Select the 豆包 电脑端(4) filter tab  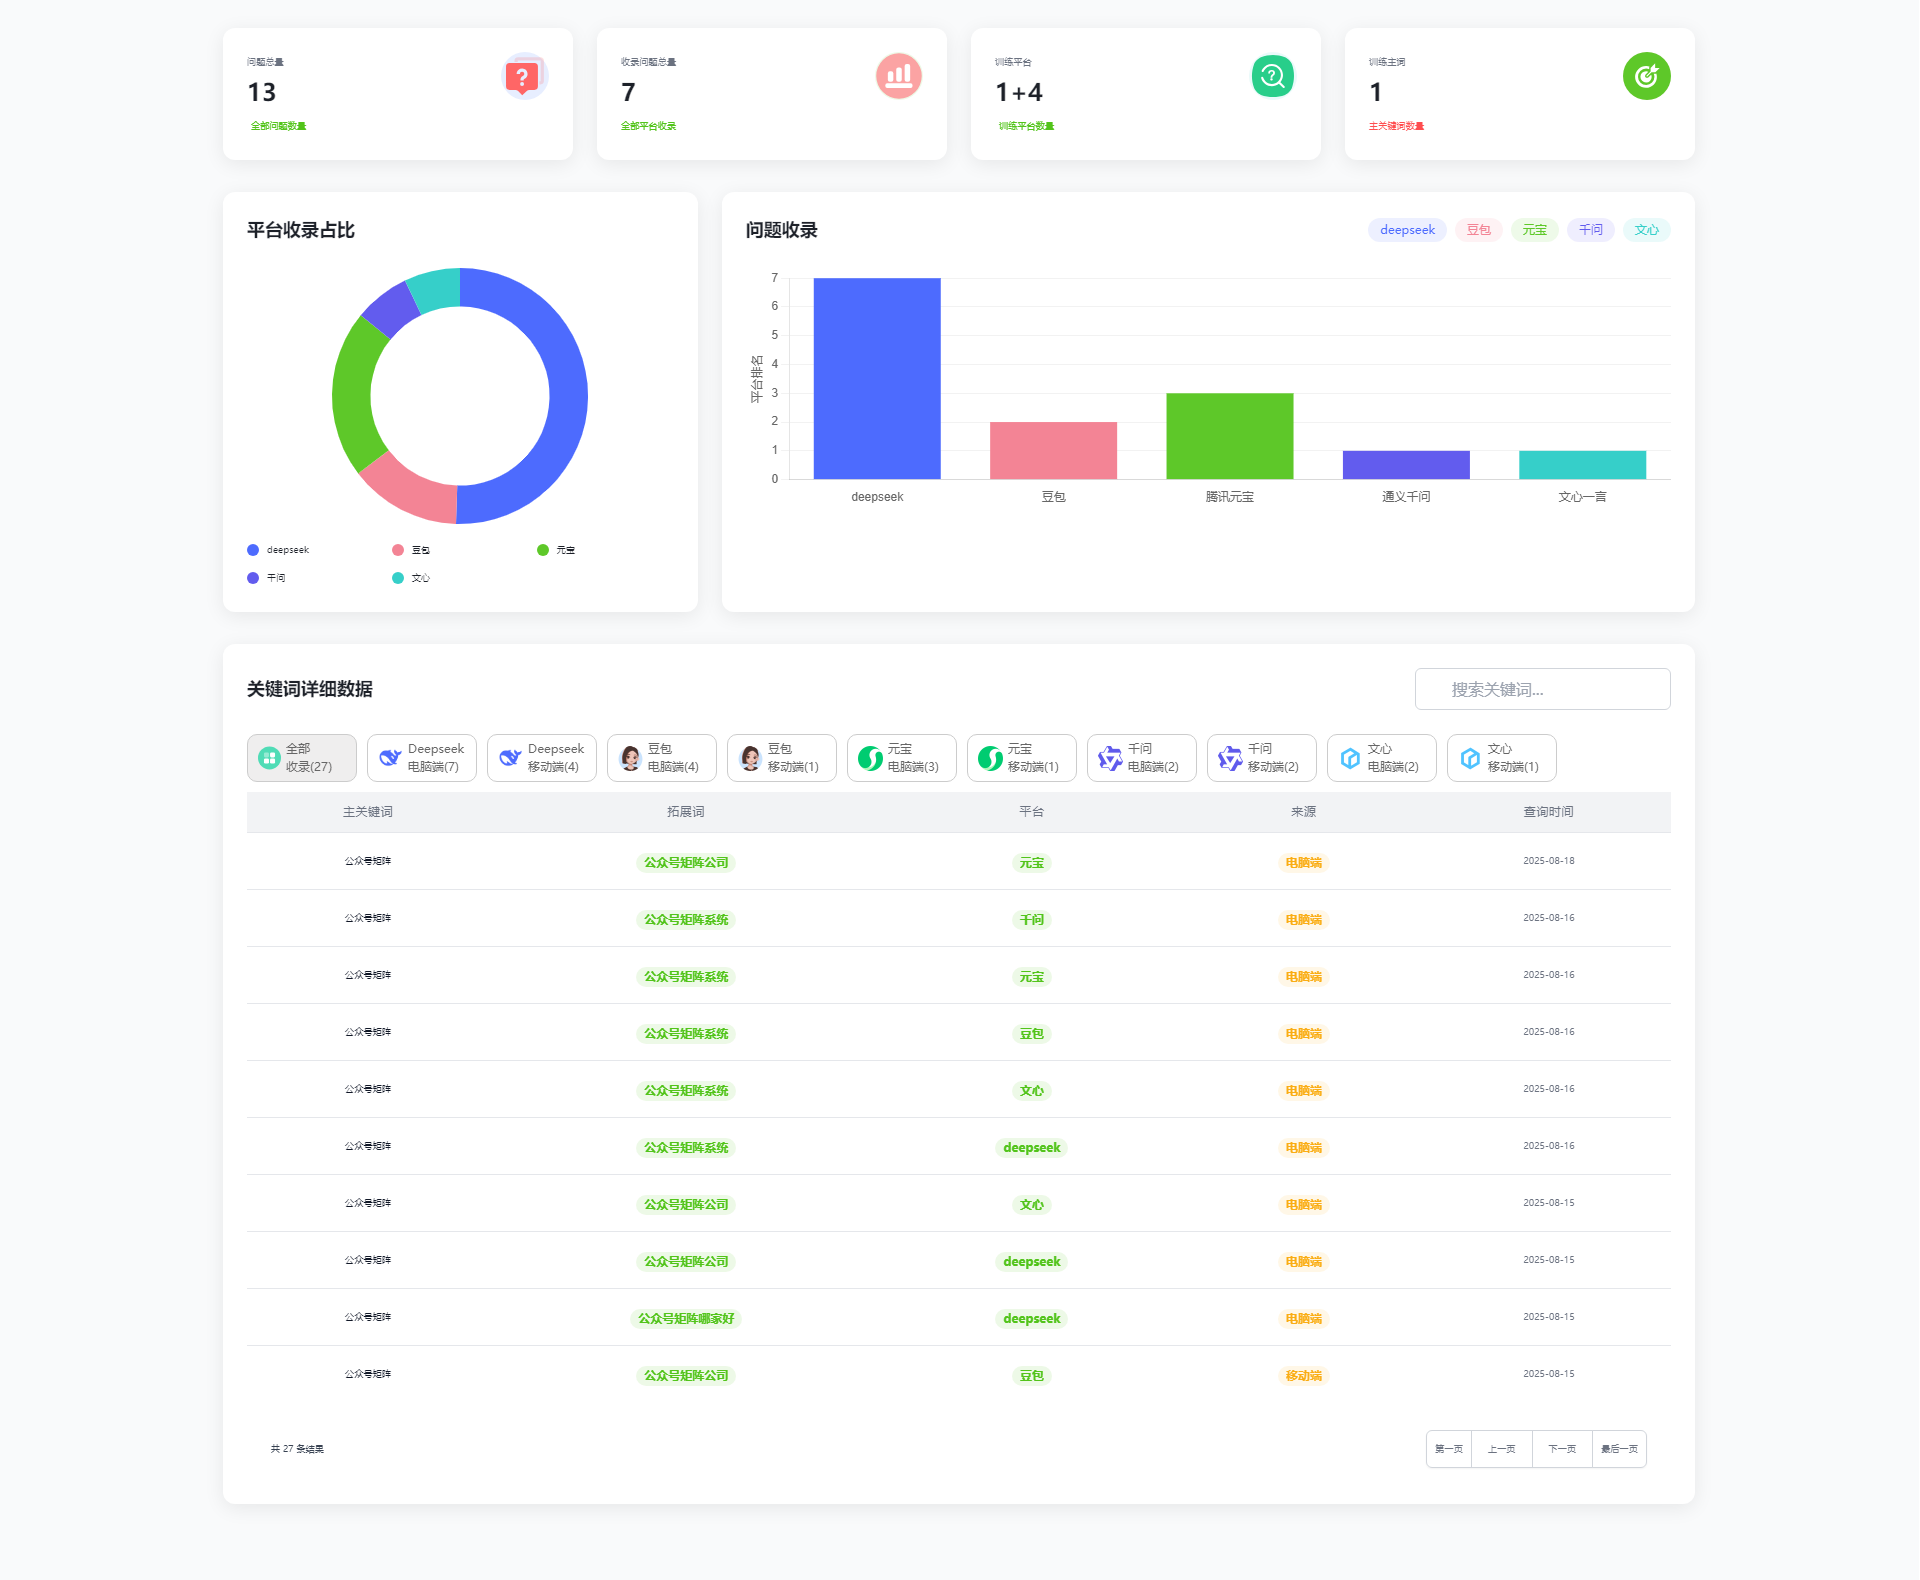[662, 758]
